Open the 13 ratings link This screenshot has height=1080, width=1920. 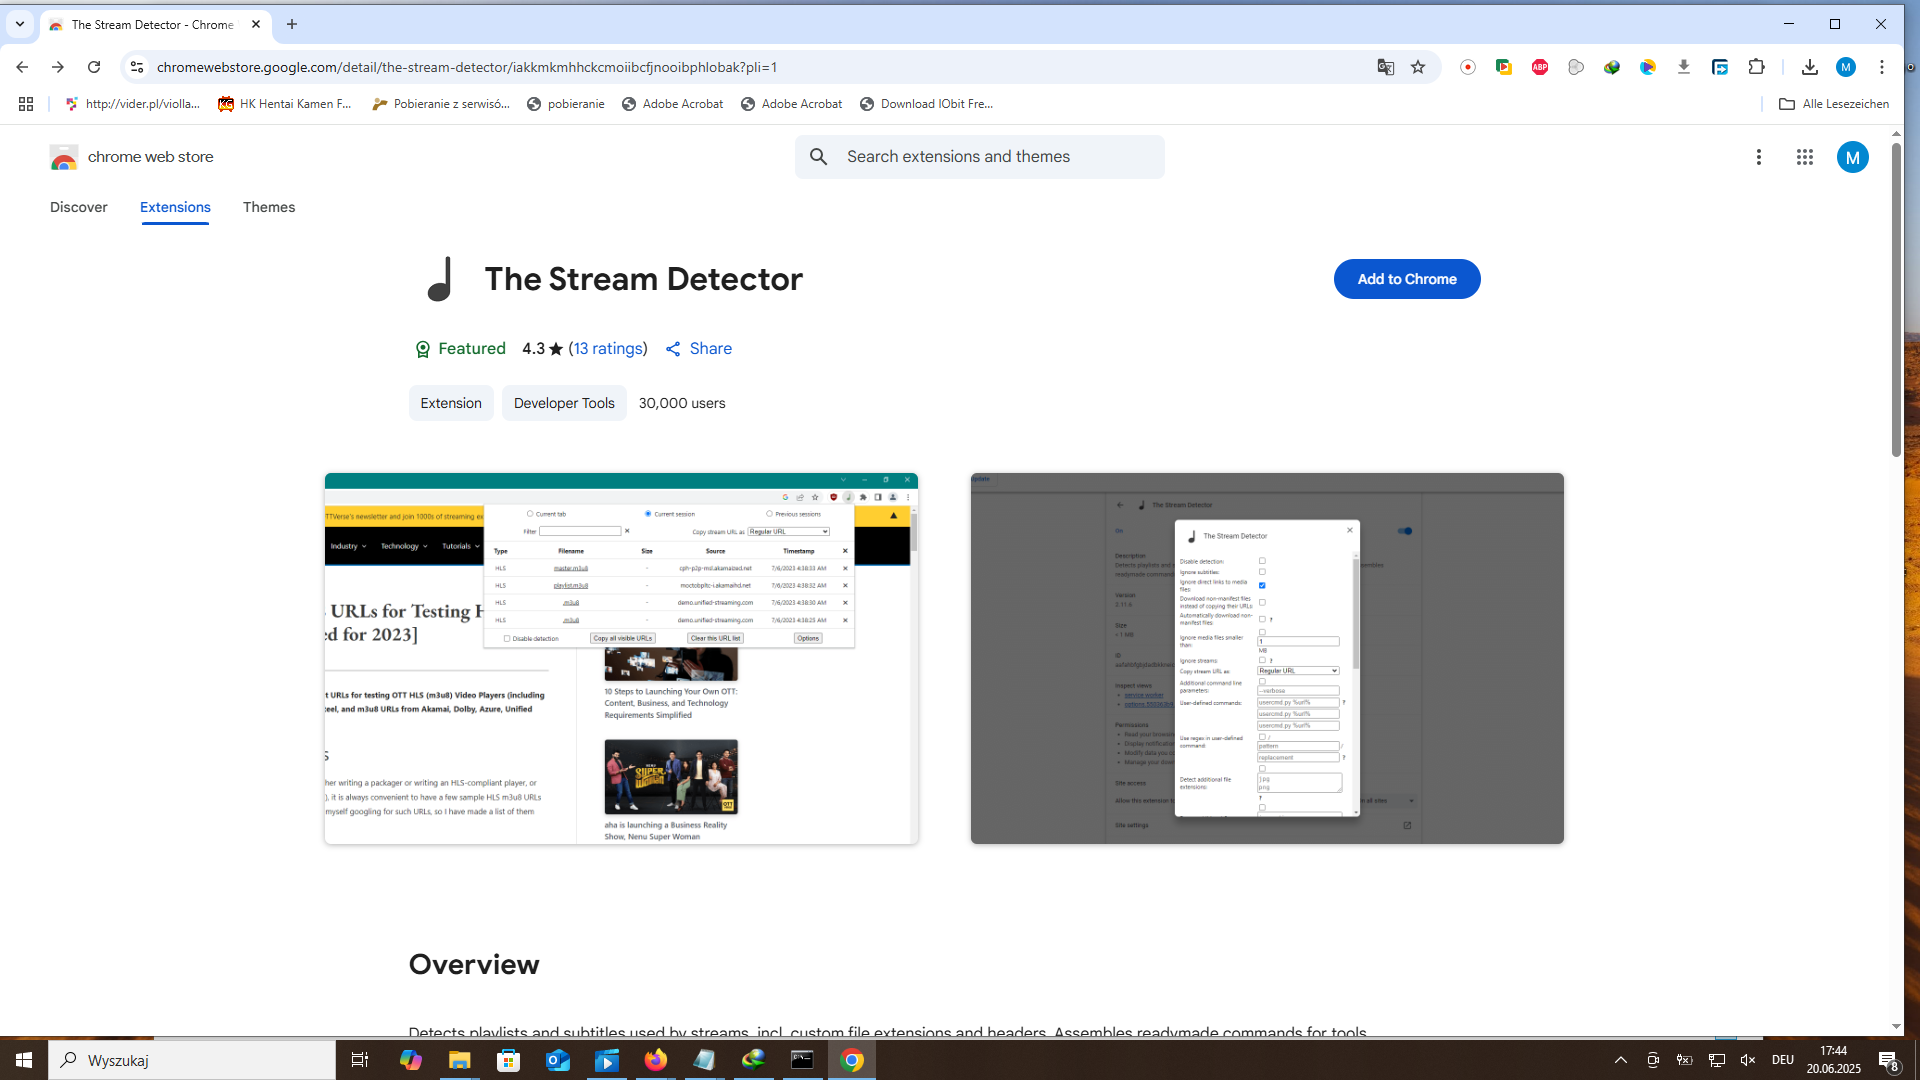tap(608, 349)
